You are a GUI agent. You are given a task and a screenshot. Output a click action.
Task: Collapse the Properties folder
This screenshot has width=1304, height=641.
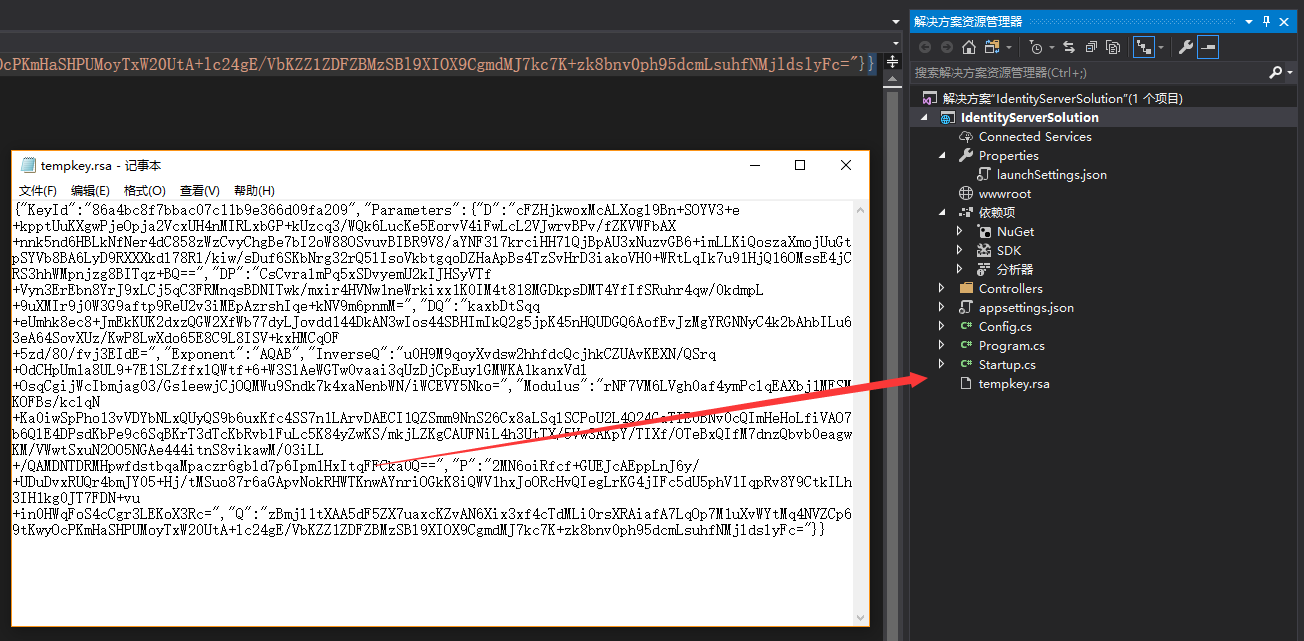(x=942, y=155)
